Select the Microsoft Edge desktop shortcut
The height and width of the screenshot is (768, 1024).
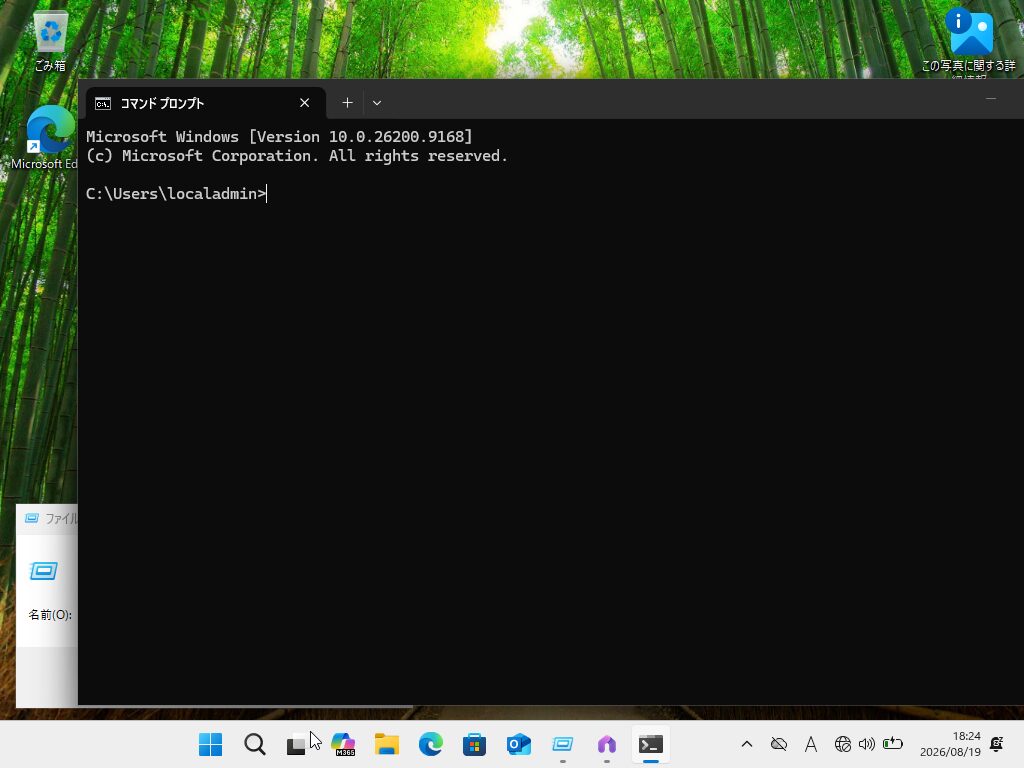coord(44,138)
